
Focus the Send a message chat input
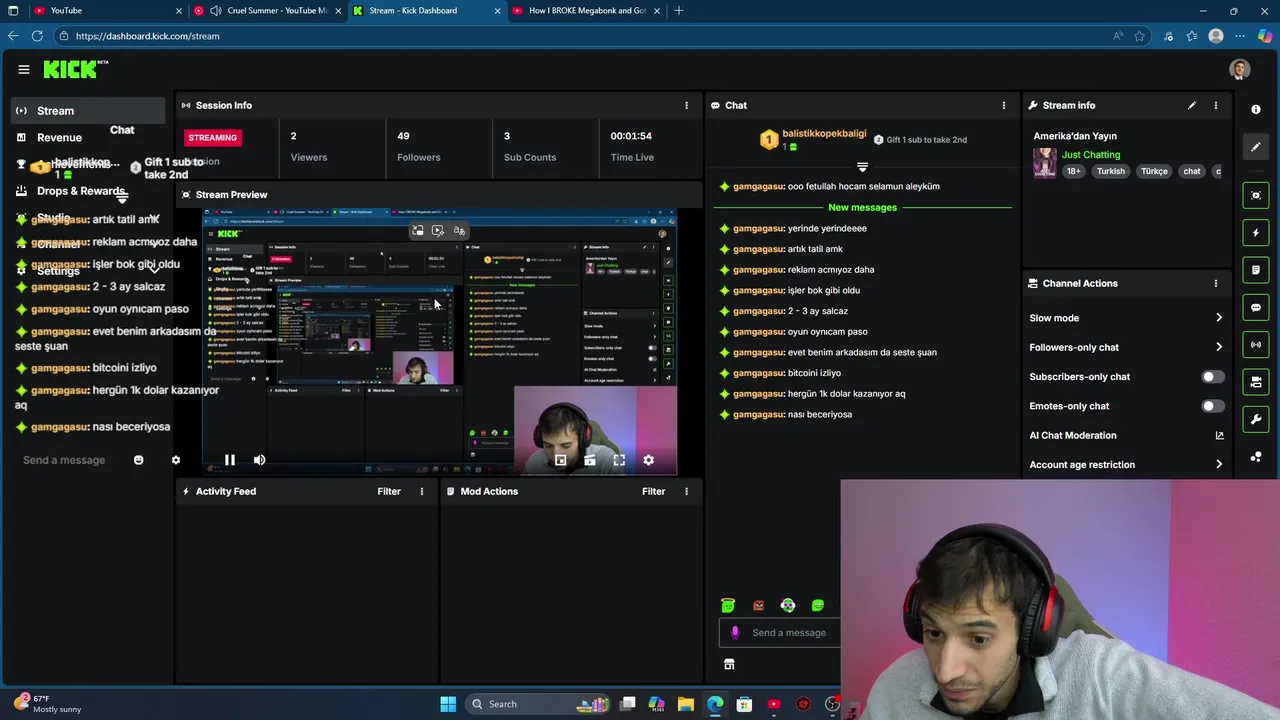click(x=789, y=632)
